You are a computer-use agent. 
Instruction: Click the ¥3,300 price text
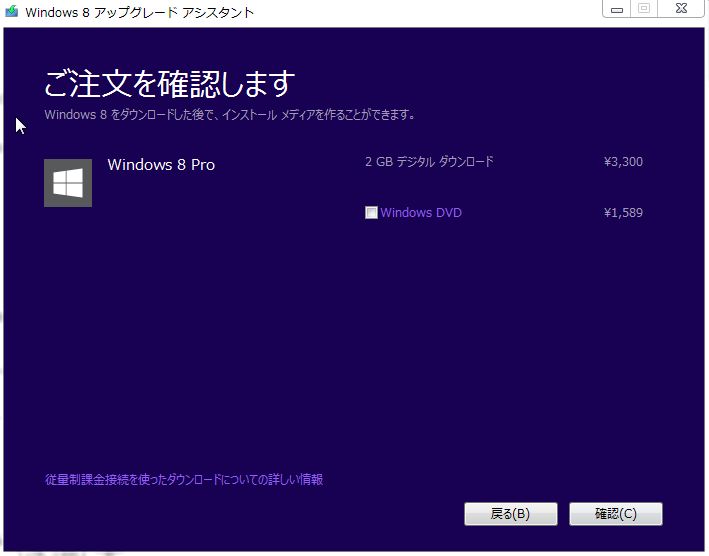pyautogui.click(x=623, y=162)
